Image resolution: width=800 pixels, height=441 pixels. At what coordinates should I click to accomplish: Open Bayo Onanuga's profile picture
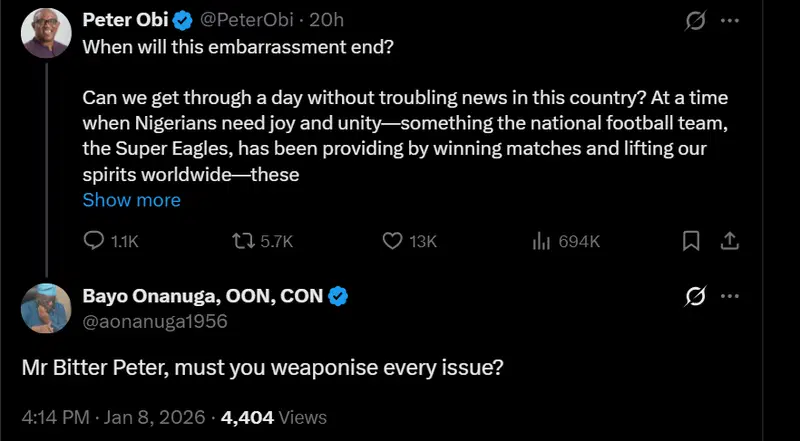pyautogui.click(x=45, y=307)
